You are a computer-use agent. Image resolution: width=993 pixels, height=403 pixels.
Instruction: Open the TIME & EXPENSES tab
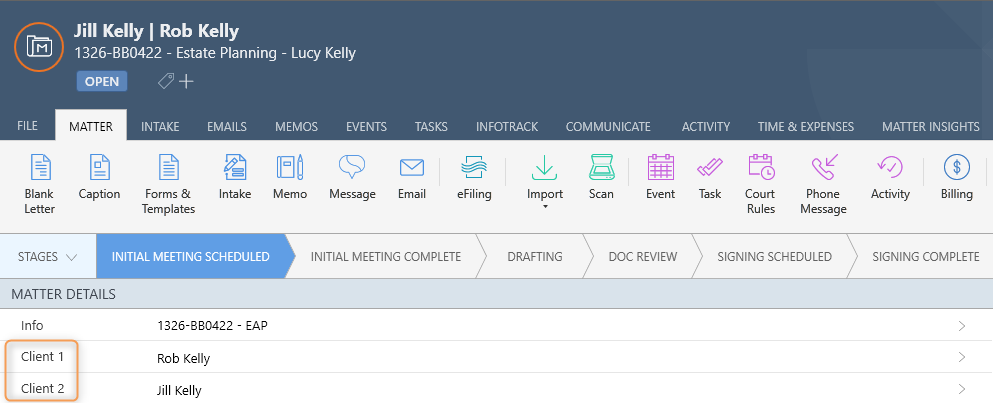coord(806,127)
